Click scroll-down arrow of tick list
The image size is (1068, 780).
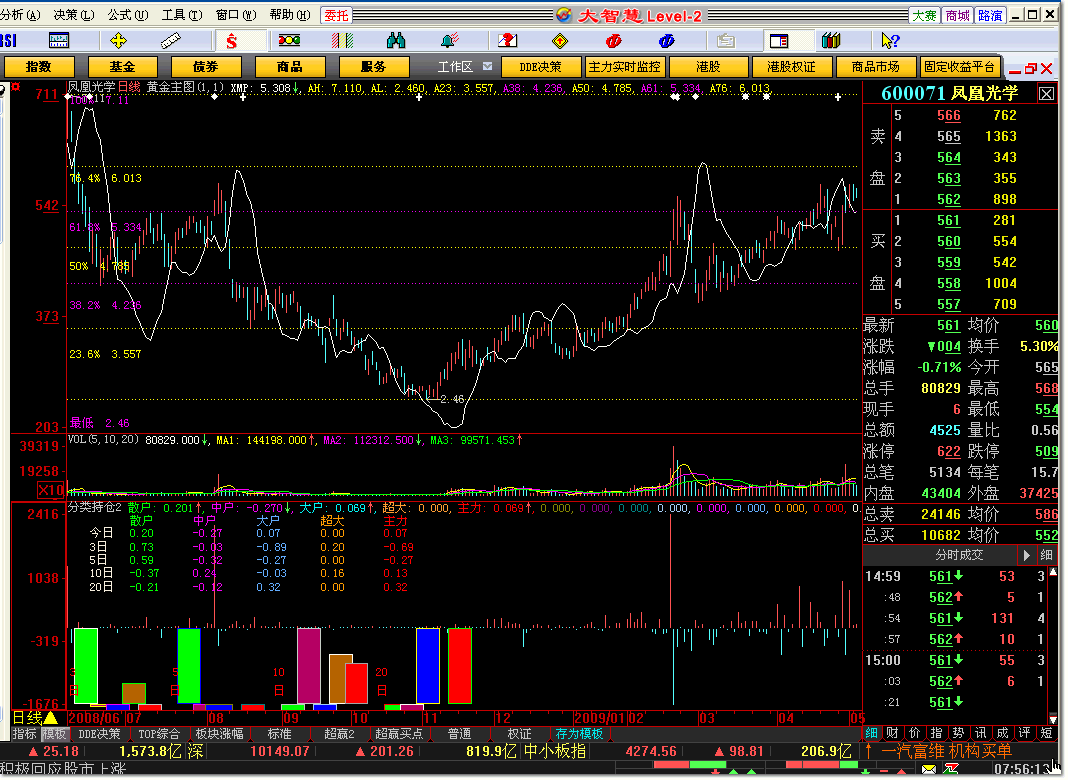[1054, 719]
